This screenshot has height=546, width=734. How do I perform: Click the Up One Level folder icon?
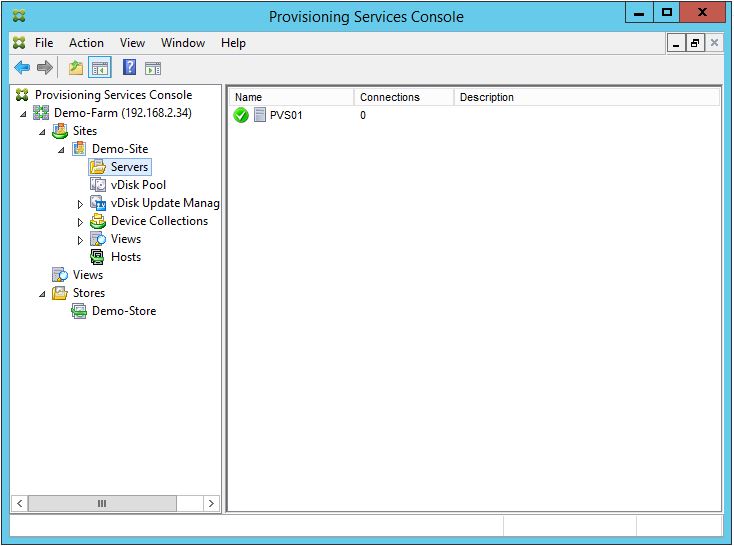click(76, 68)
